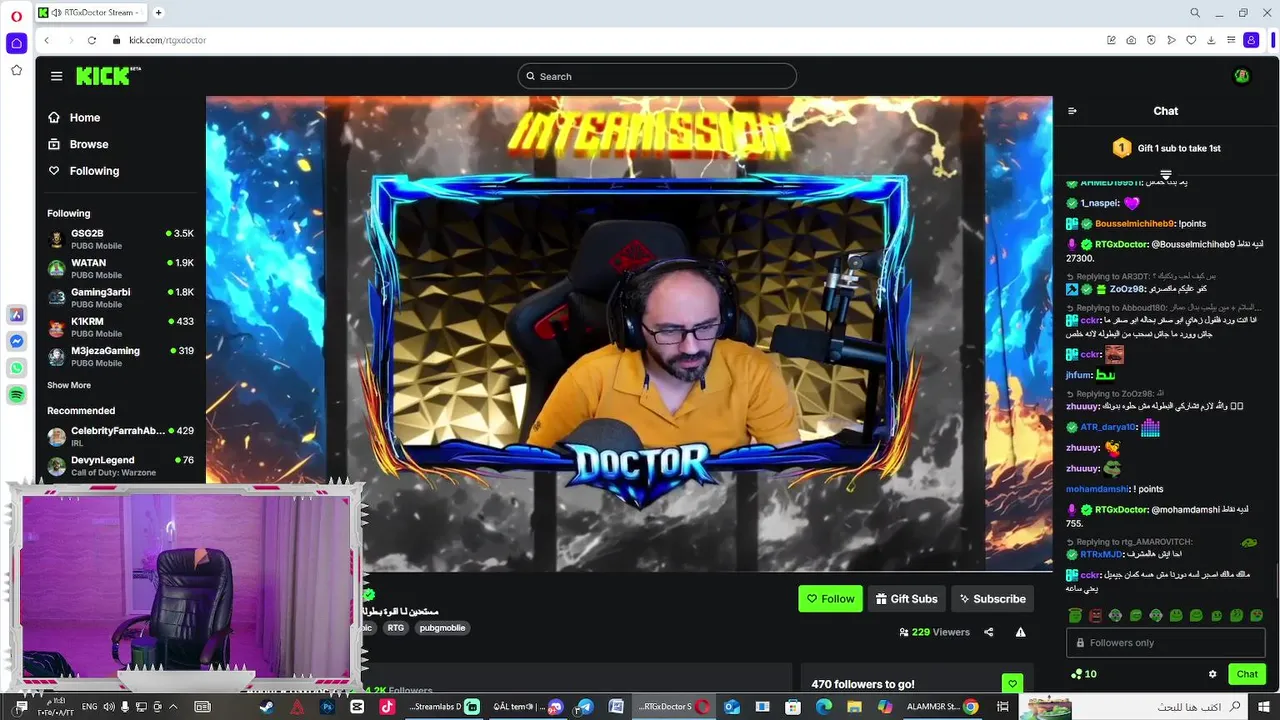Open WATAN channel in Following list
Screen dimensions: 1280x720
(120, 268)
